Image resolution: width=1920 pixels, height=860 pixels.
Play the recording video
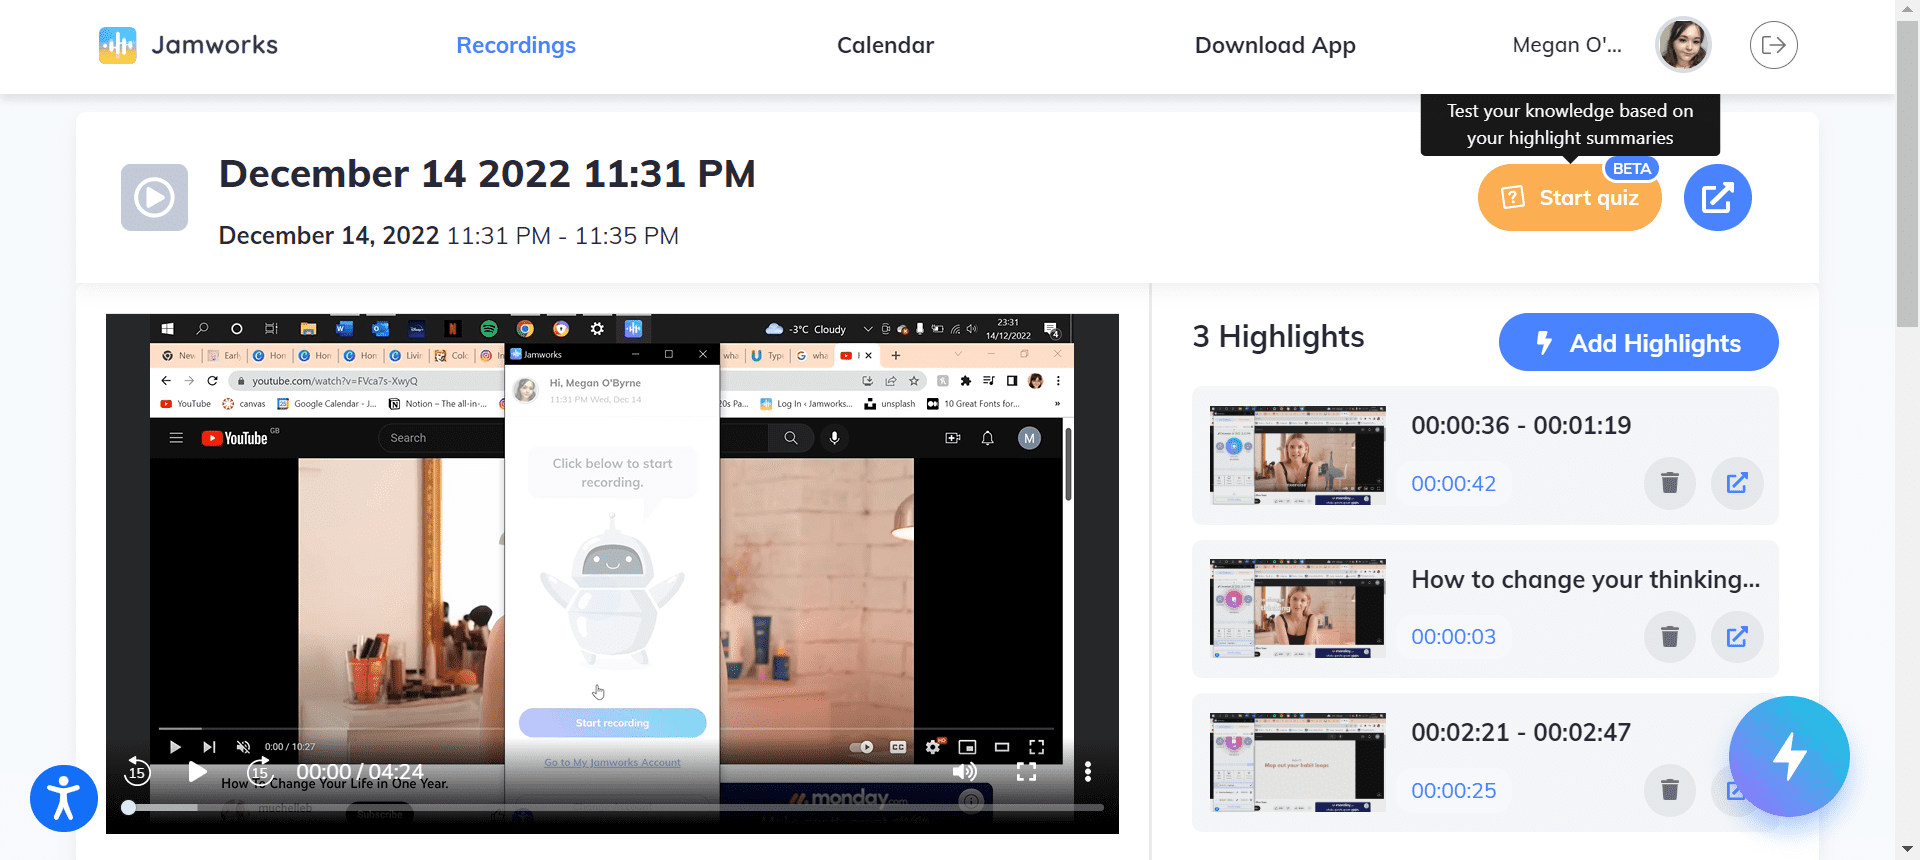coord(198,771)
